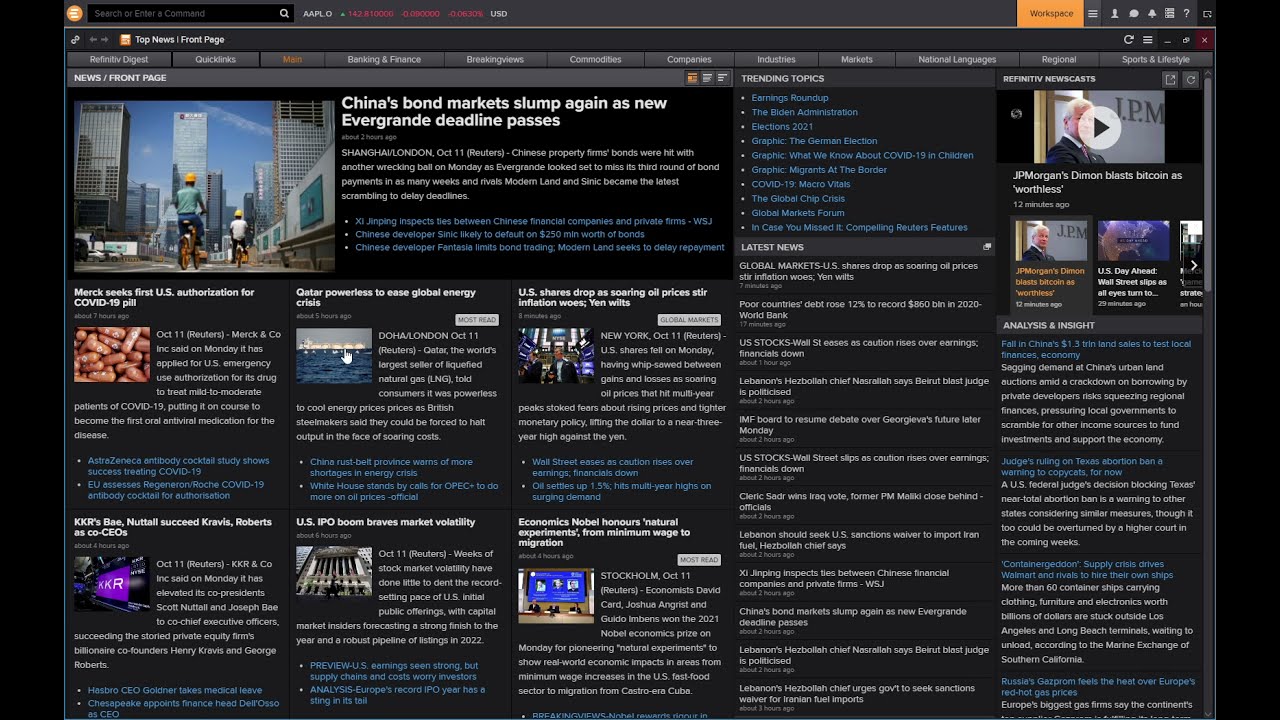Open IMF board to resume debate latest news
The image size is (1280, 720).
pyautogui.click(x=861, y=425)
